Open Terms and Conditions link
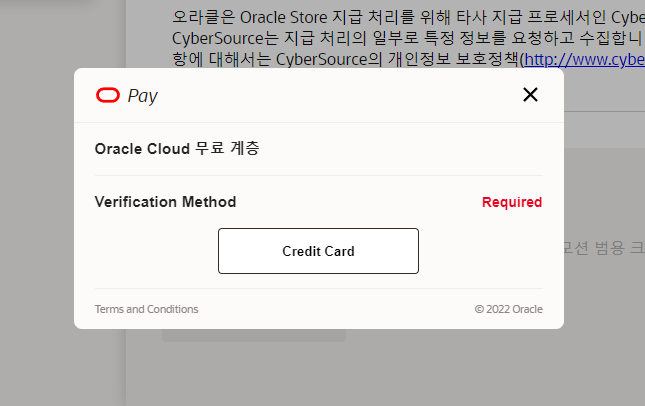Image resolution: width=645 pixels, height=406 pixels. [146, 309]
